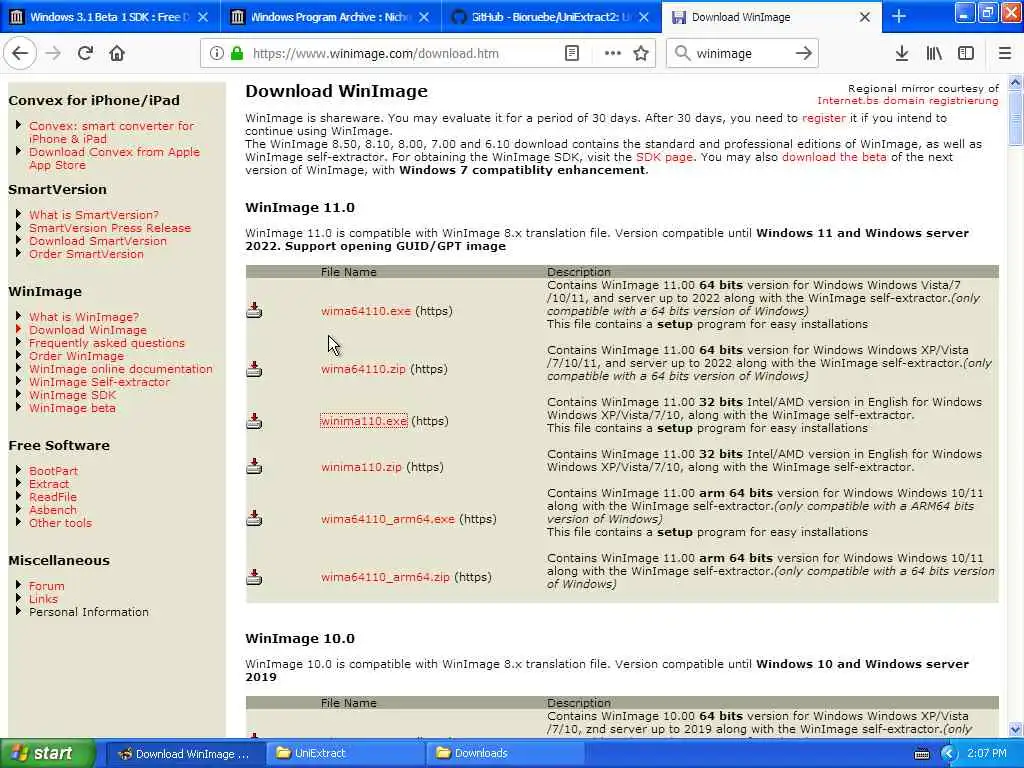Open the page actions three-dots menu
The height and width of the screenshot is (768, 1024).
coord(613,54)
